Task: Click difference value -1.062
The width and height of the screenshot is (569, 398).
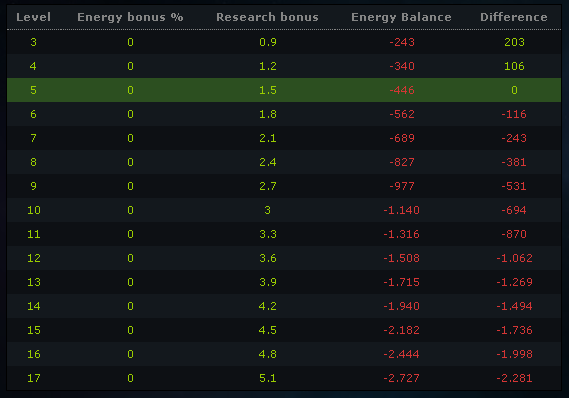Action: pyautogui.click(x=514, y=258)
